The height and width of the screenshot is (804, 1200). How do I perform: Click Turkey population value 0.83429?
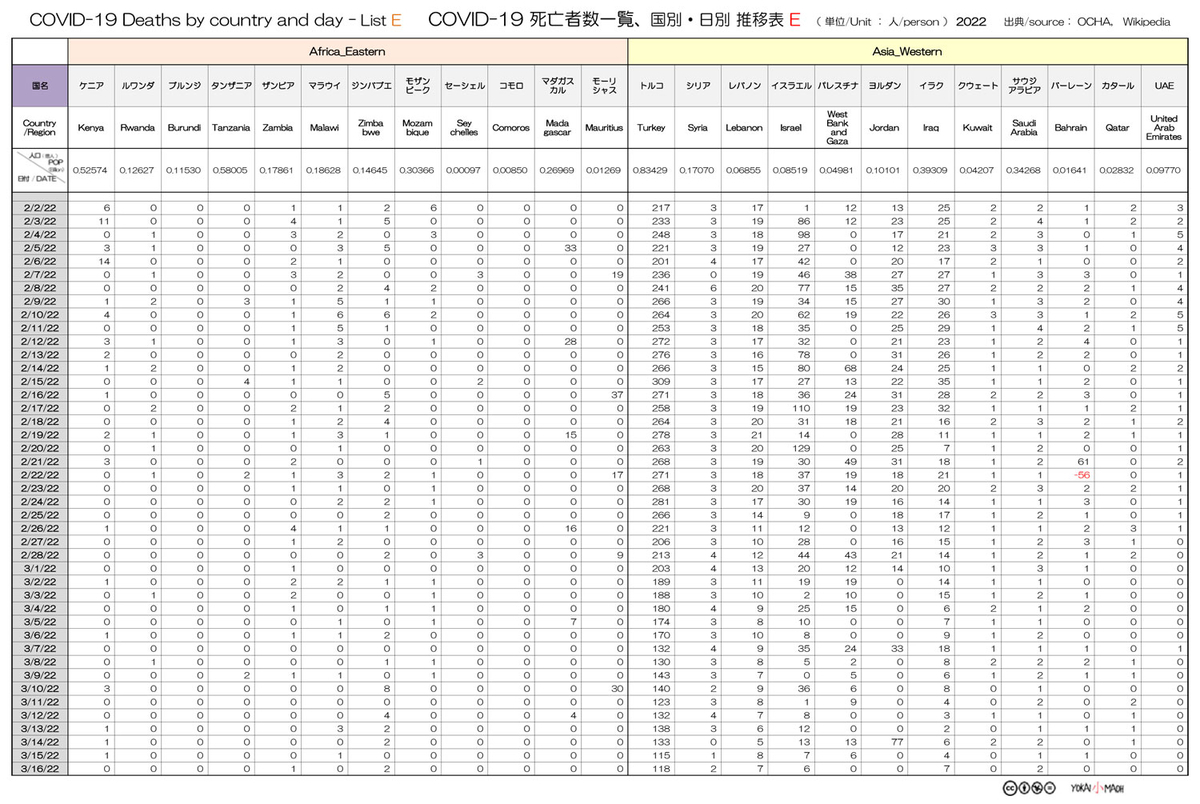point(651,172)
